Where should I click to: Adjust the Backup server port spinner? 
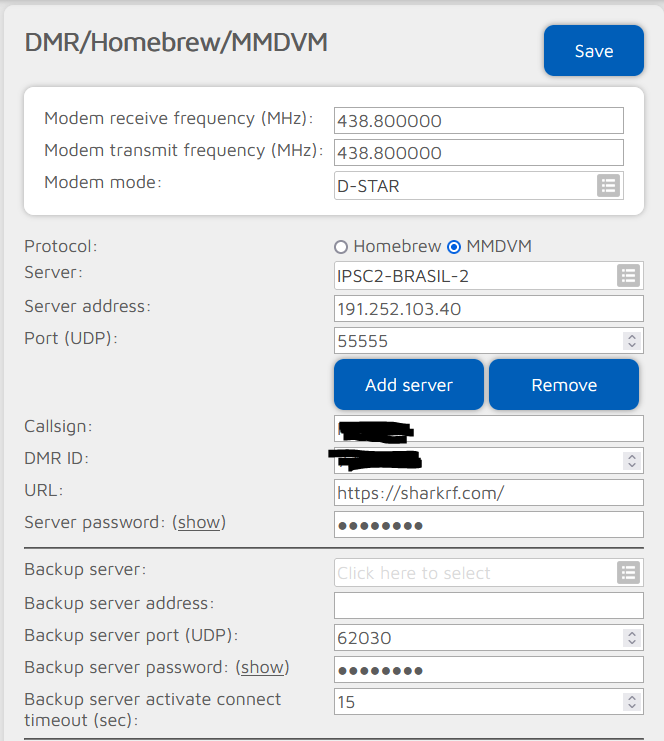coord(632,637)
